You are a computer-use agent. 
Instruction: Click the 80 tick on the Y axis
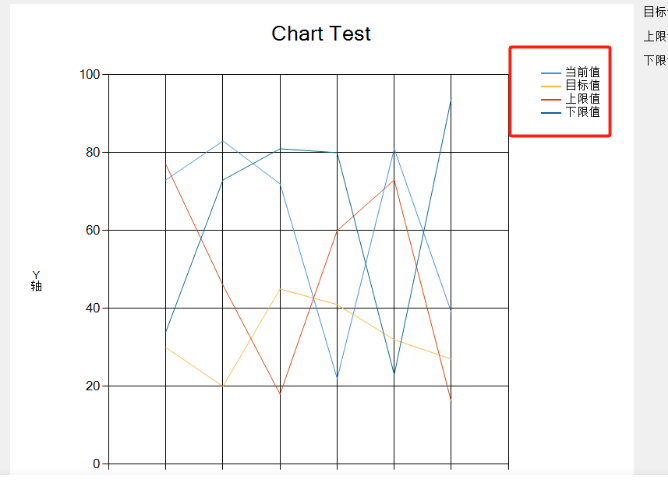pyautogui.click(x=93, y=152)
